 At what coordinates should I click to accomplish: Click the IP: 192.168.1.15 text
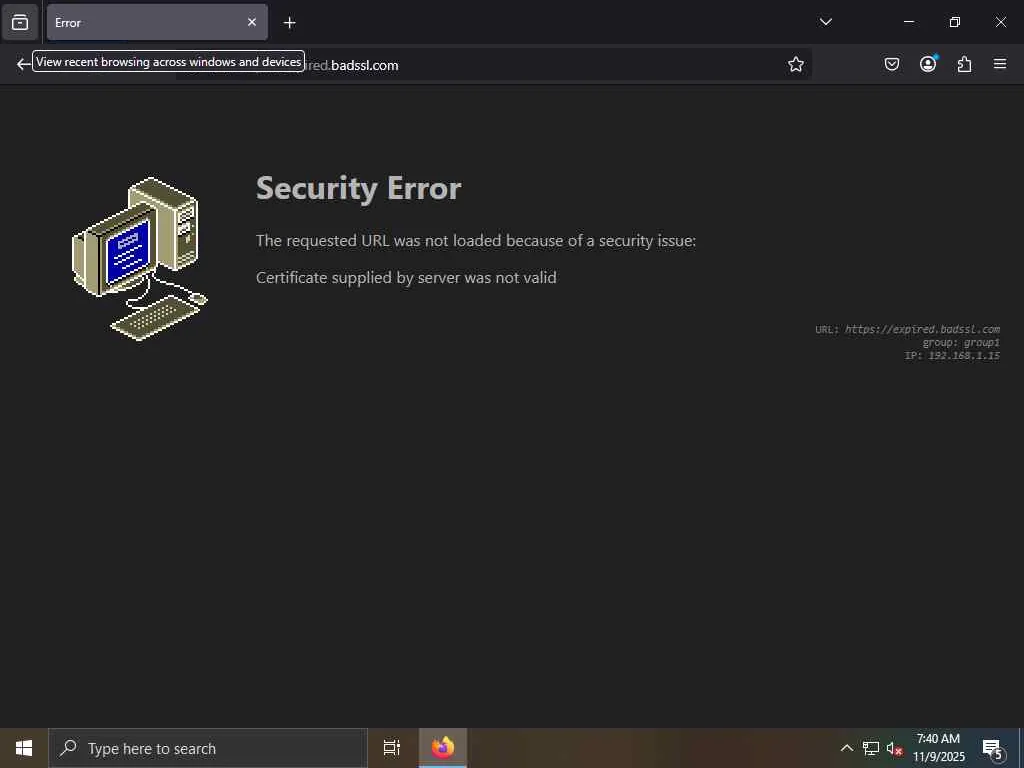(952, 355)
